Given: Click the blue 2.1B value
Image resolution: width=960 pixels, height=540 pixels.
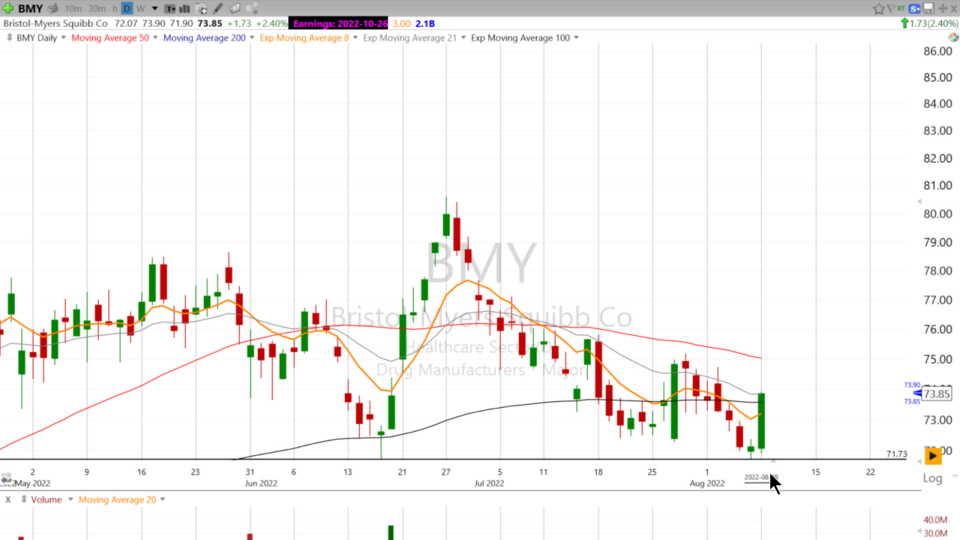Looking at the screenshot, I should [x=425, y=23].
